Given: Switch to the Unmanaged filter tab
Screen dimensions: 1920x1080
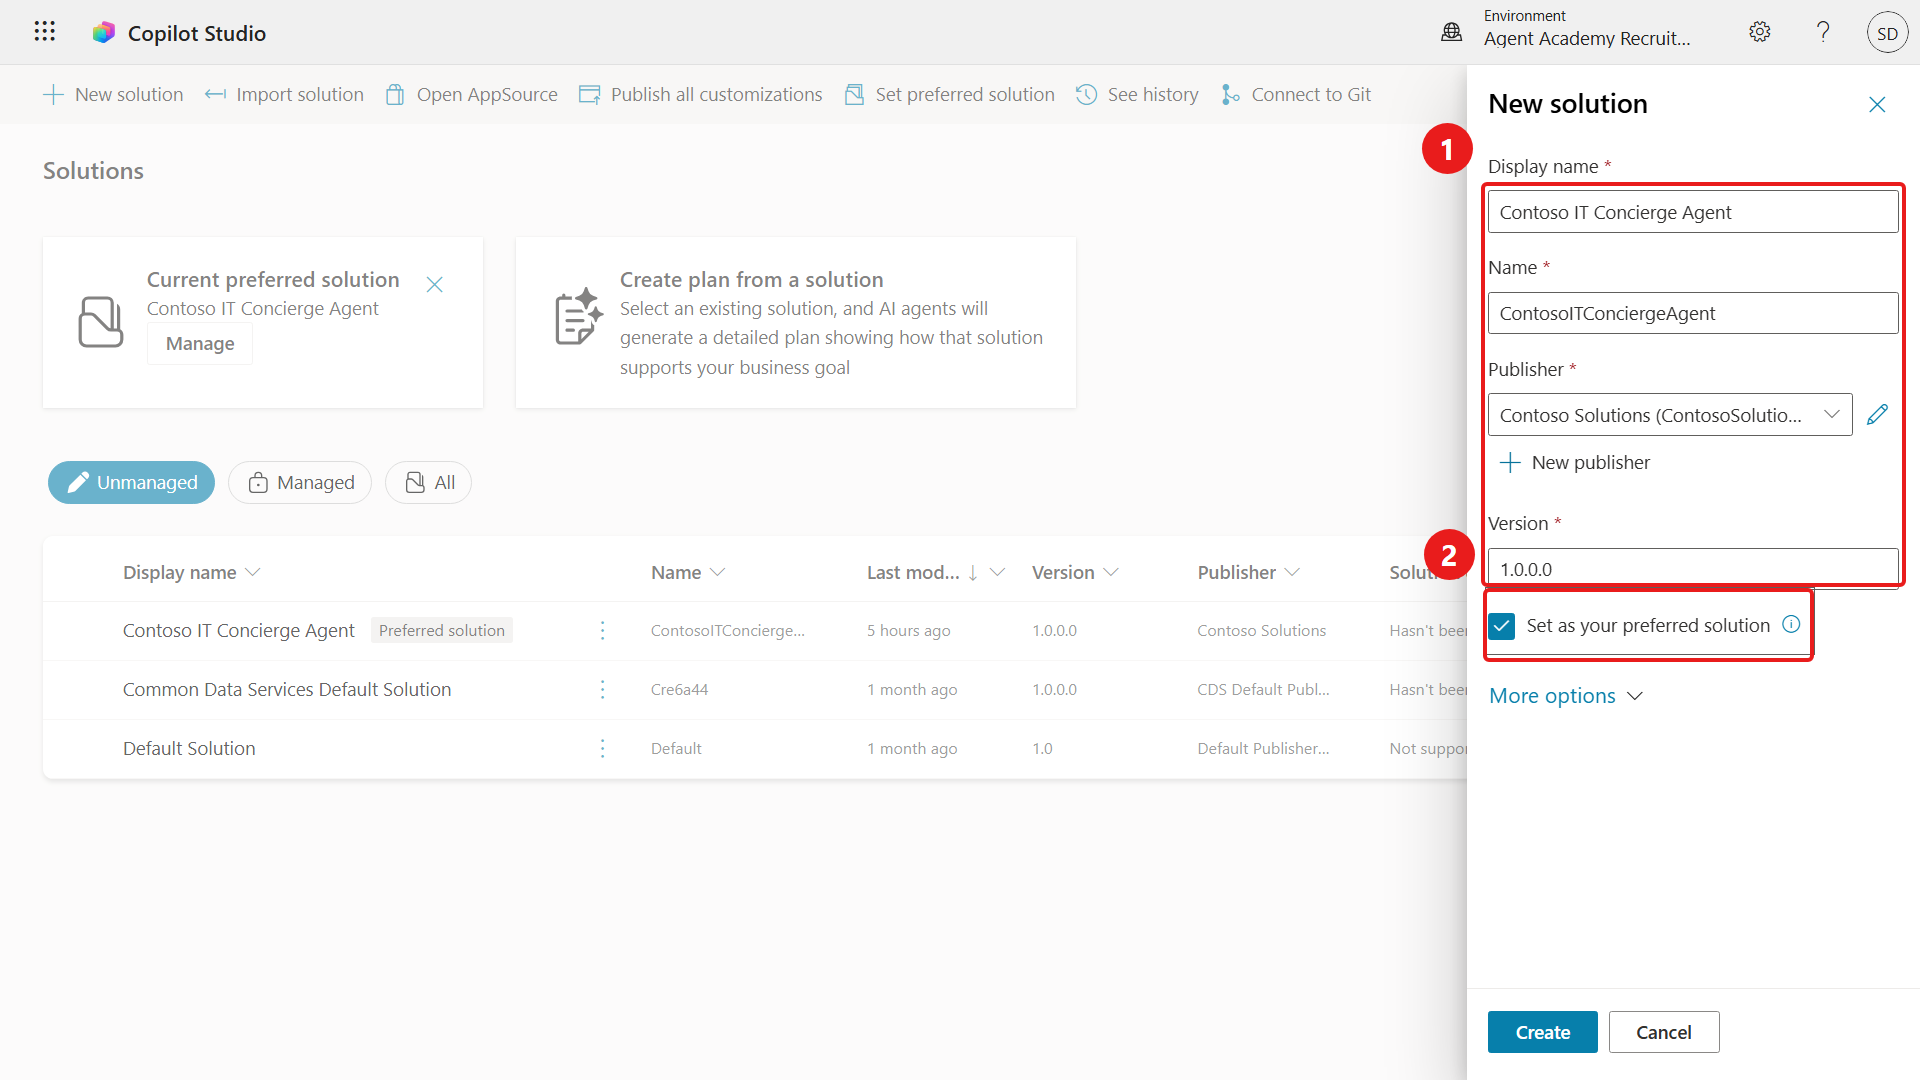Looking at the screenshot, I should coord(131,482).
